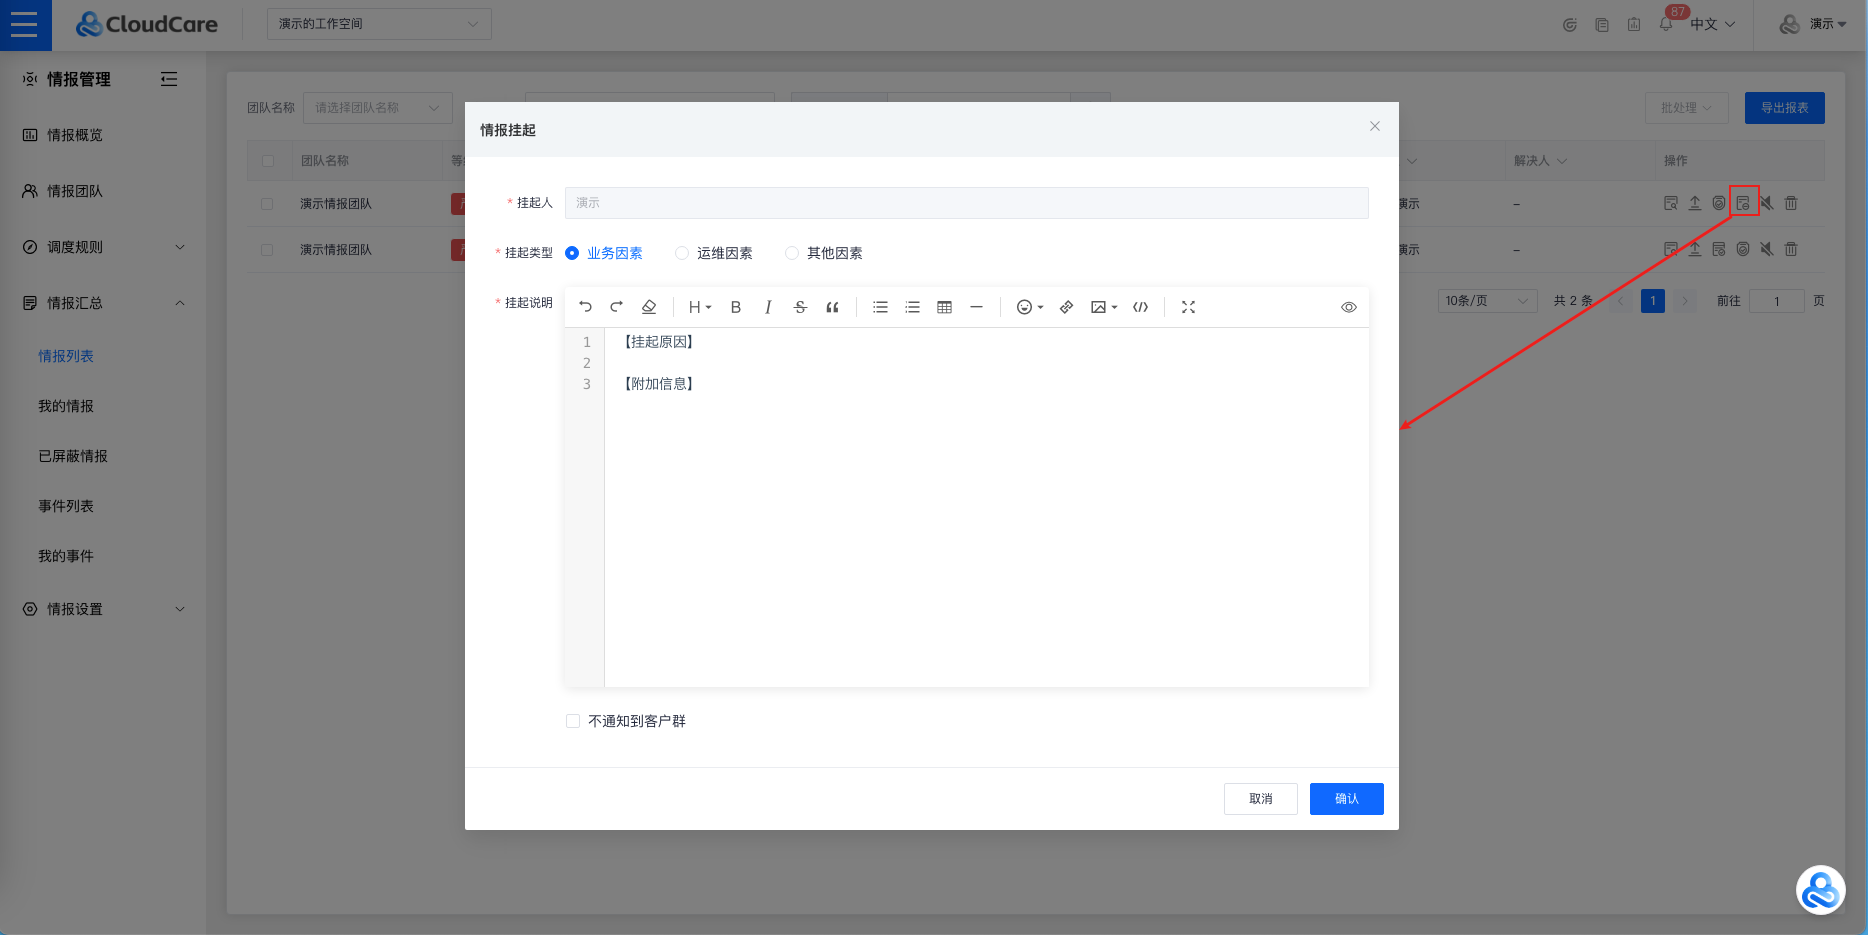Check 不通知到客户群 checkbox
1868x935 pixels.
[573, 721]
